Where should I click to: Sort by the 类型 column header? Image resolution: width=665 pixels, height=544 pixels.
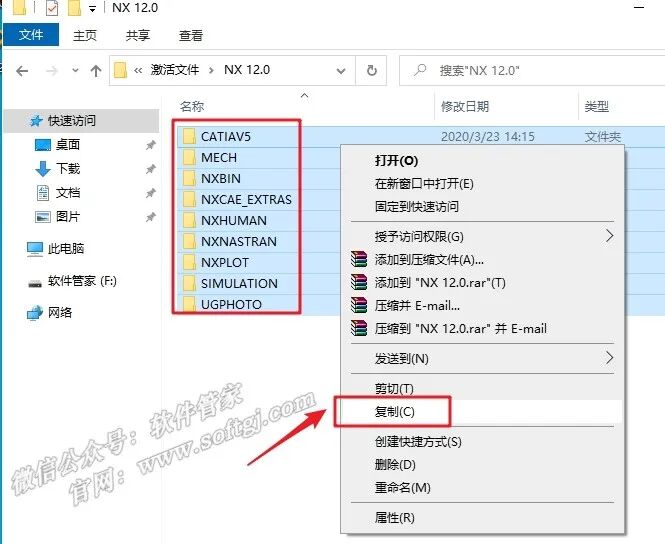(x=597, y=106)
